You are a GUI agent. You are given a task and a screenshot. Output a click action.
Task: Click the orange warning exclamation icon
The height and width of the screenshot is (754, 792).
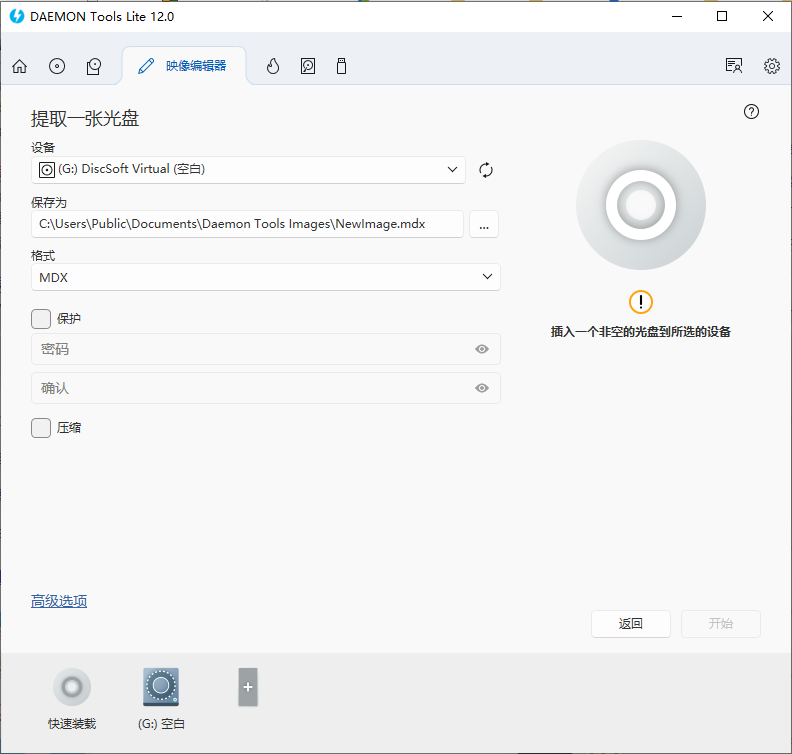click(x=640, y=302)
